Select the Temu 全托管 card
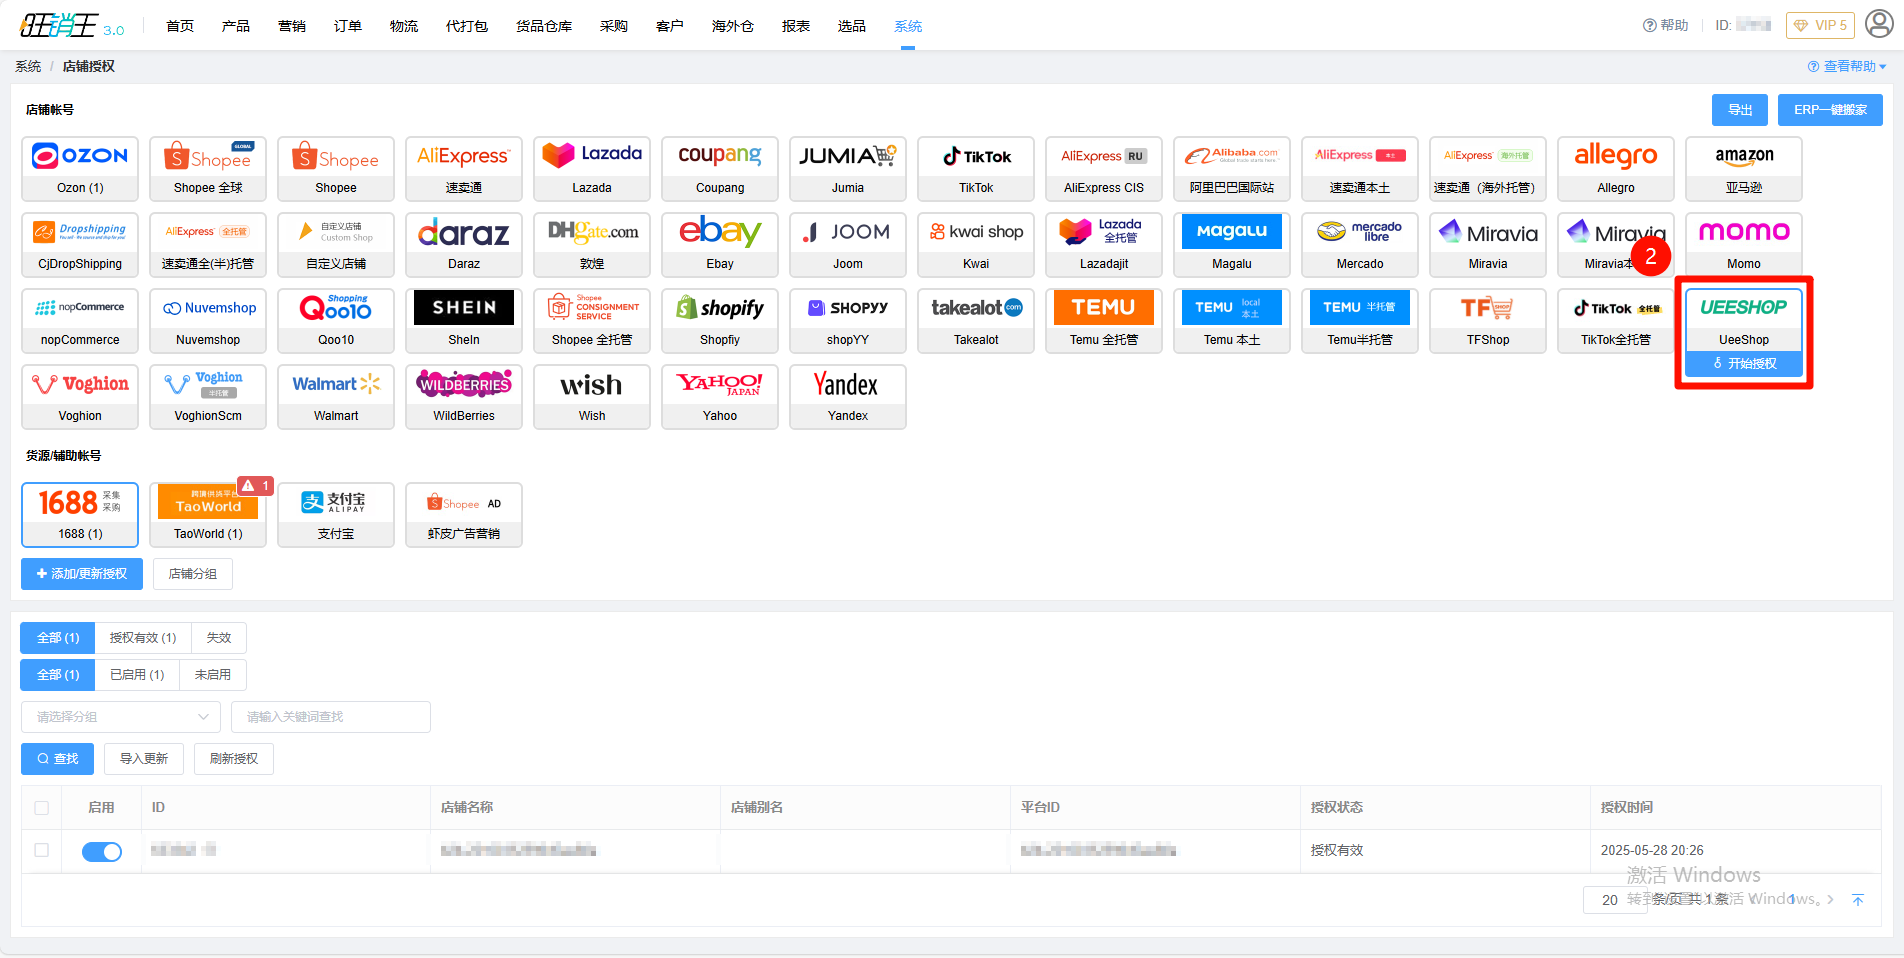Viewport: 1904px width, 958px height. (x=1104, y=321)
